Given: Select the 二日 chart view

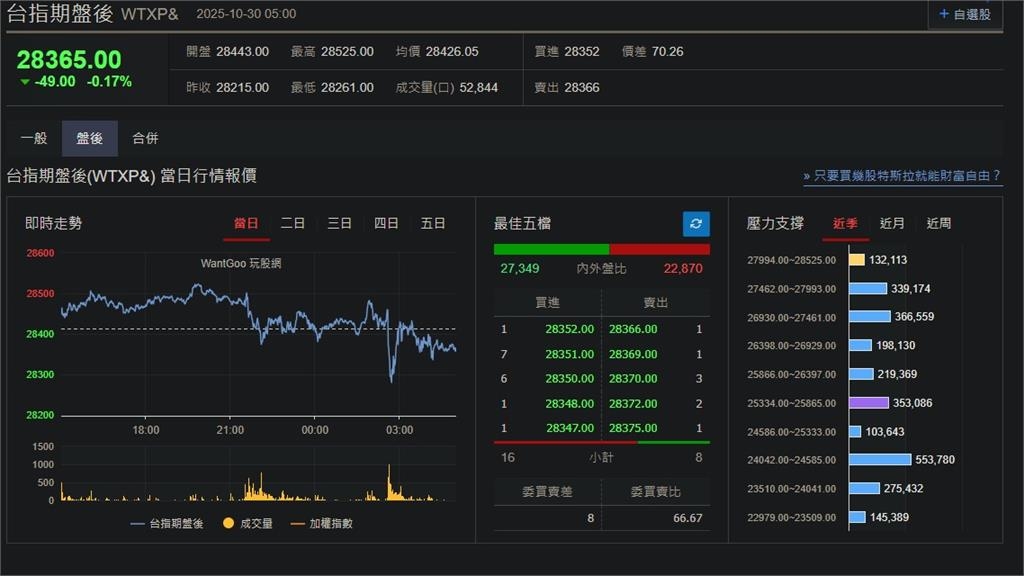Looking at the screenshot, I should pyautogui.click(x=293, y=223).
